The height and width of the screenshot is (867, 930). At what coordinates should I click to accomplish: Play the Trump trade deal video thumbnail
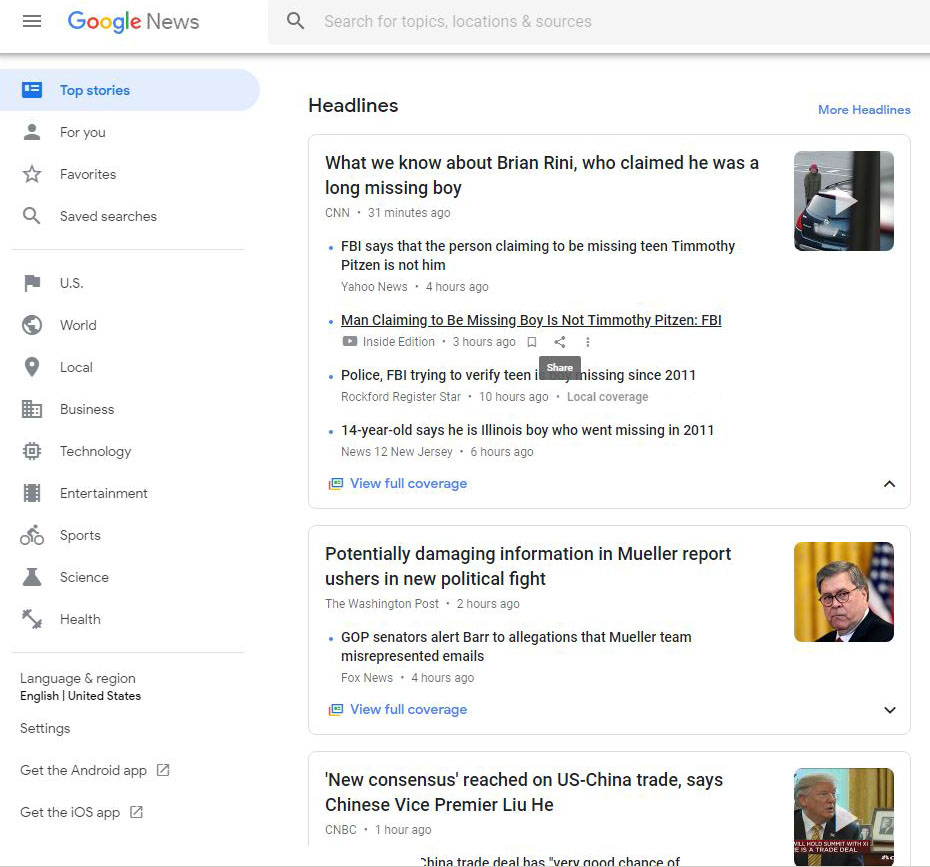844,817
